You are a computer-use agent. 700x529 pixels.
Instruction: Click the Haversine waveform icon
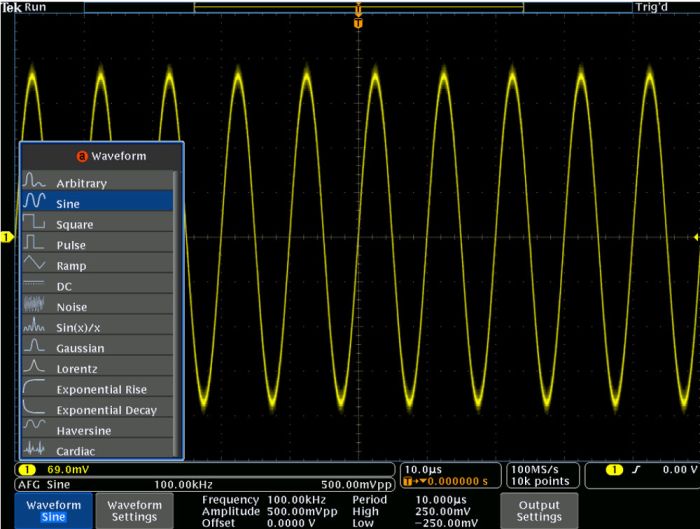[x=34, y=424]
